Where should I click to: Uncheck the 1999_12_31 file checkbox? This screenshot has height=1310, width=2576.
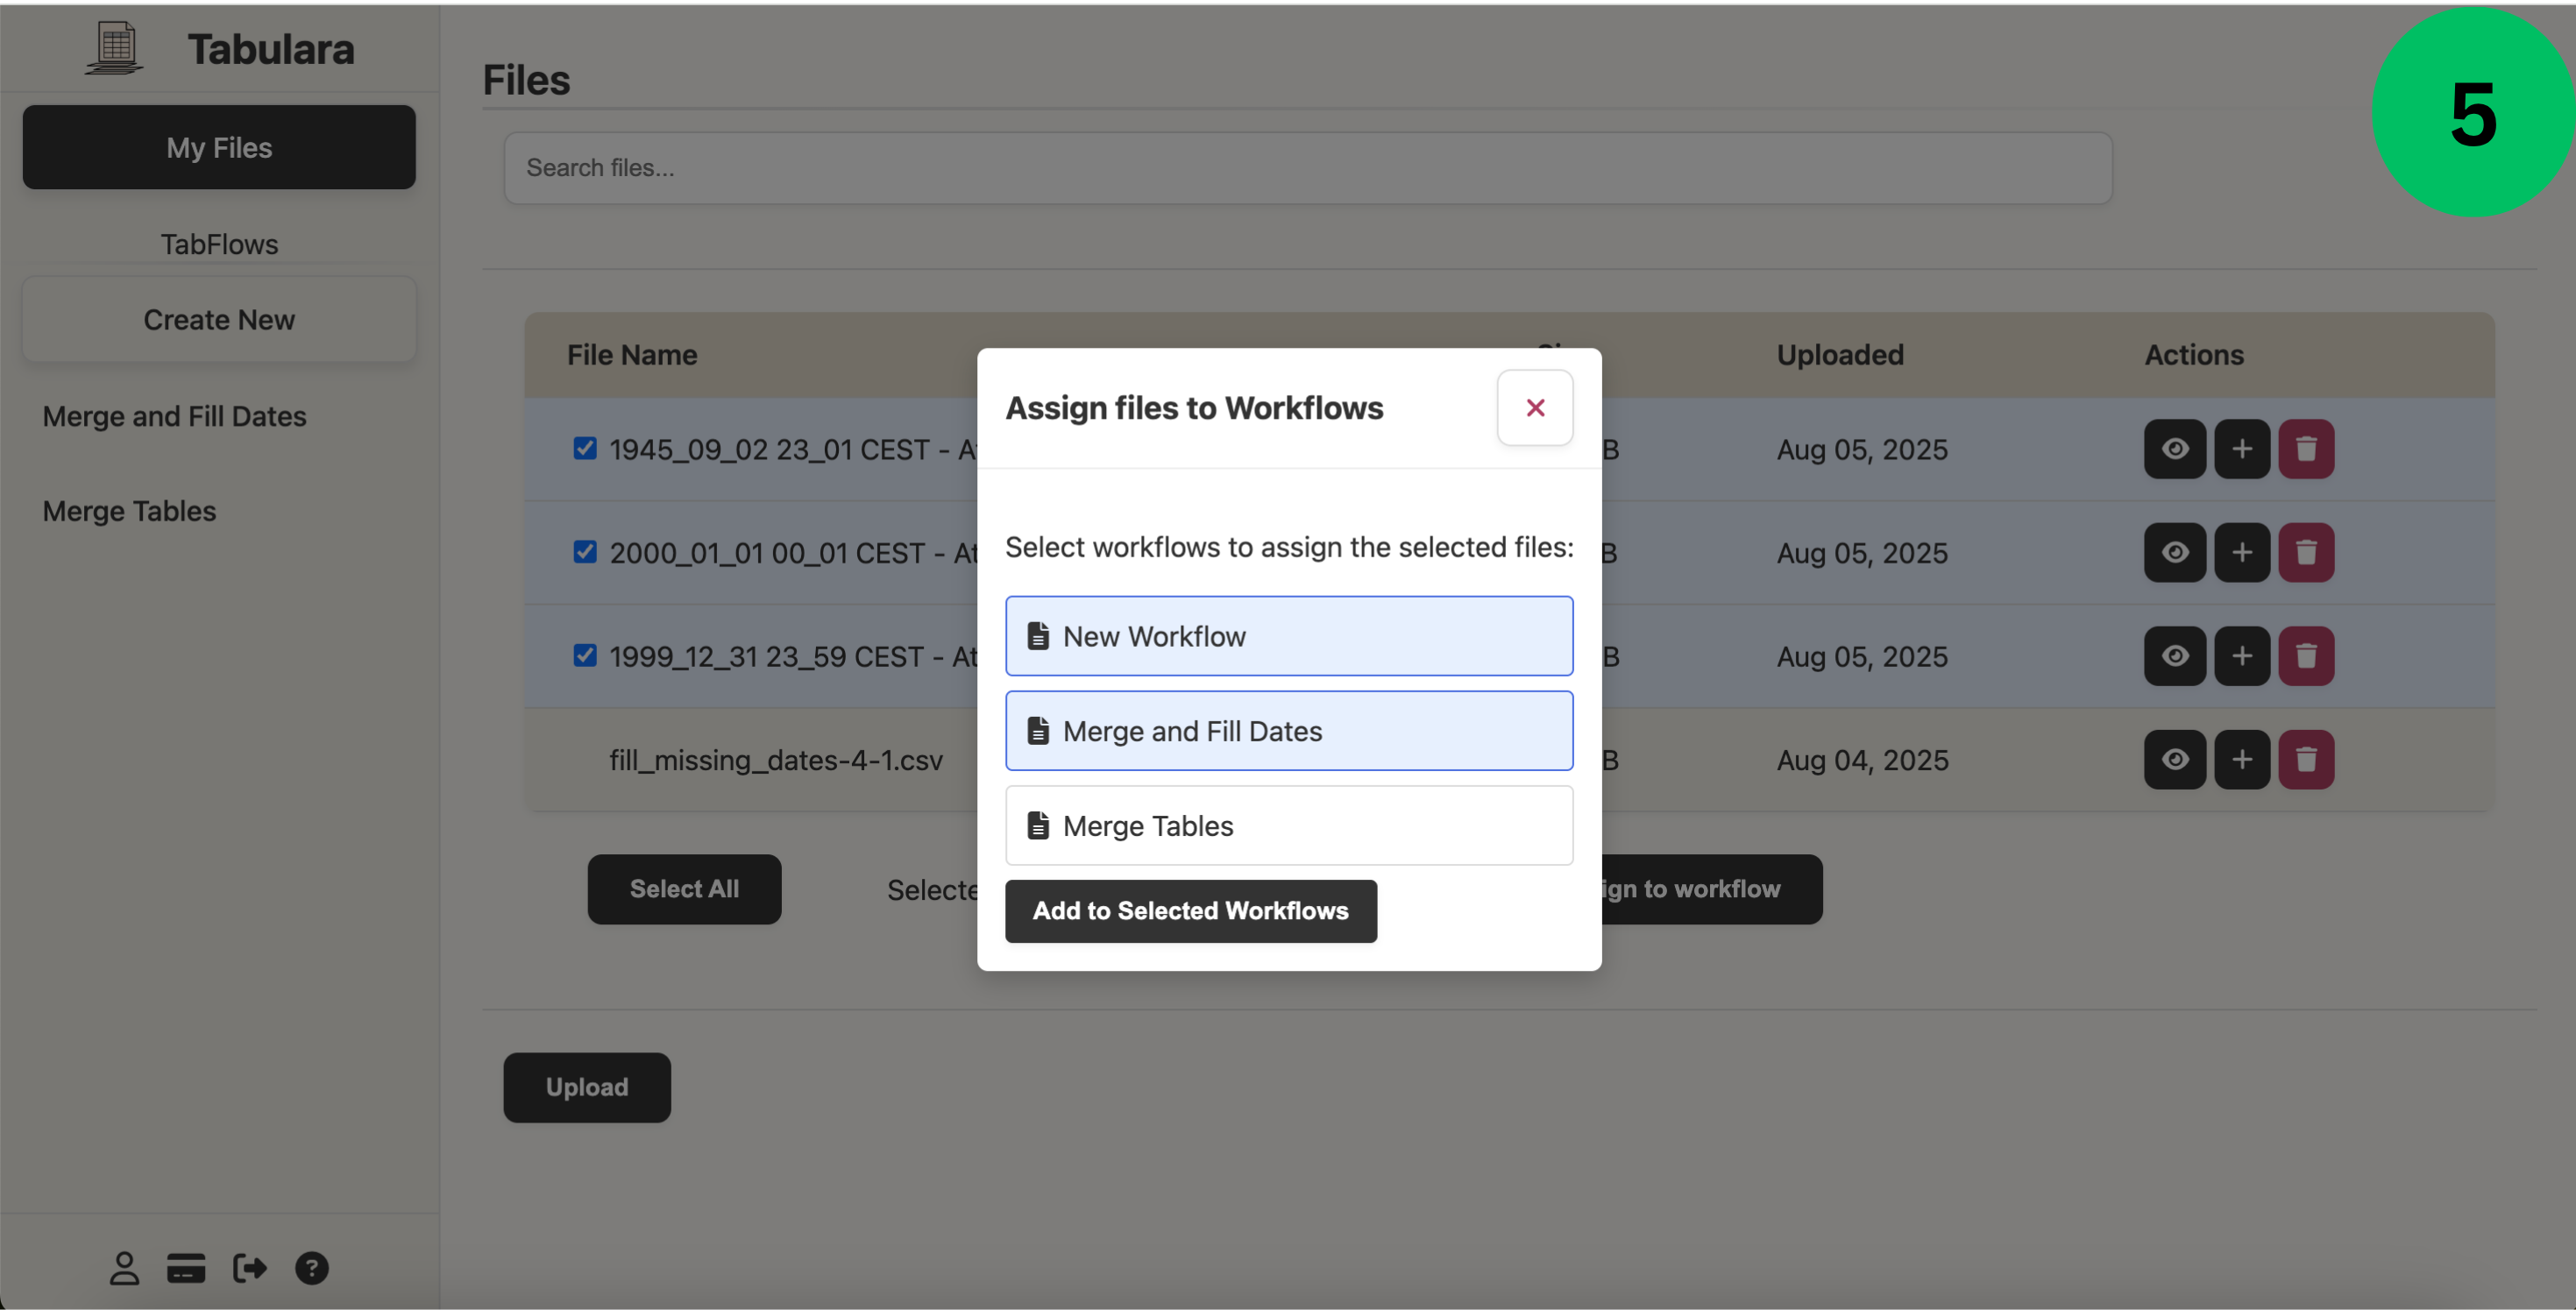(x=586, y=655)
